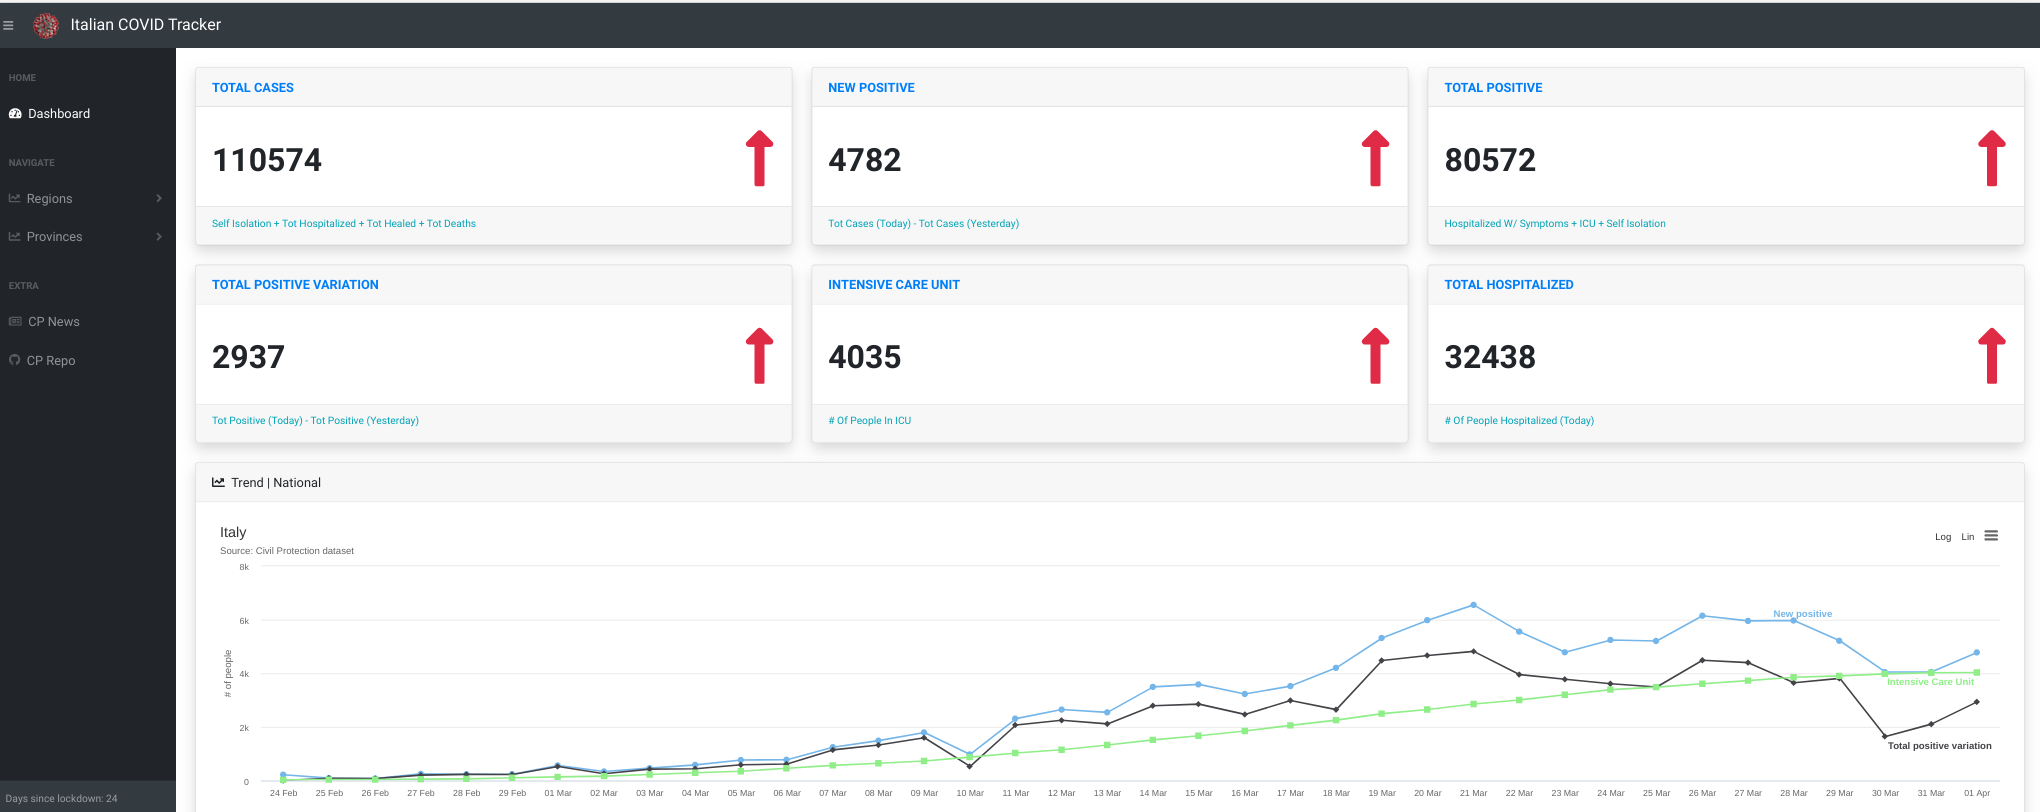This screenshot has width=2040, height=812.
Task: Expand the Provinces submenu chevron
Action: click(x=159, y=237)
